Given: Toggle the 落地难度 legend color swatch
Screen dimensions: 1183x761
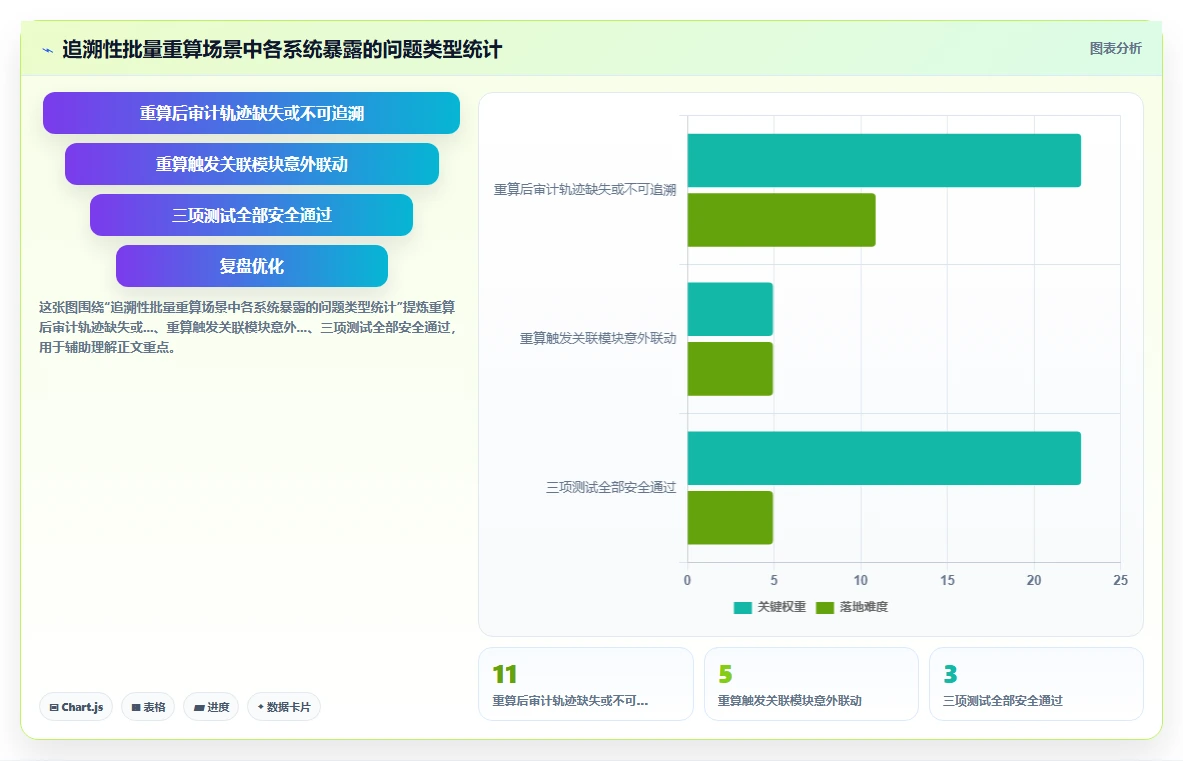Looking at the screenshot, I should pyautogui.click(x=825, y=607).
